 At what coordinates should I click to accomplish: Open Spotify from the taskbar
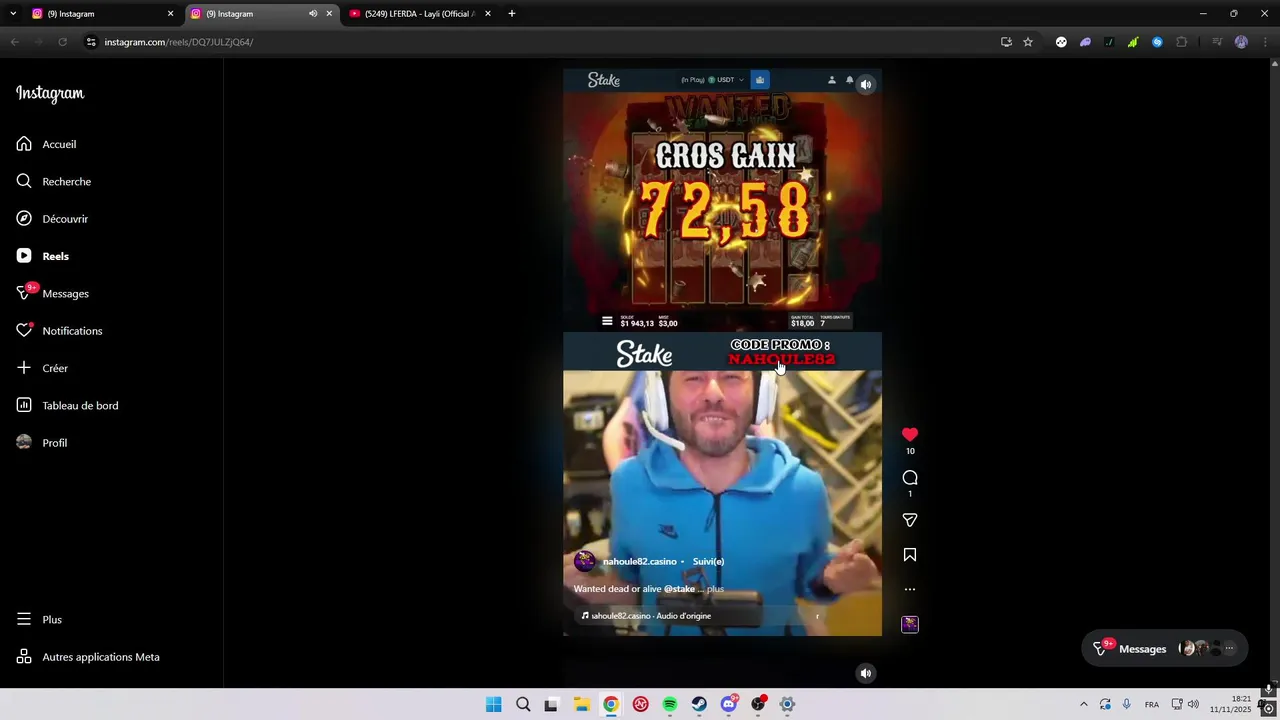(x=670, y=704)
